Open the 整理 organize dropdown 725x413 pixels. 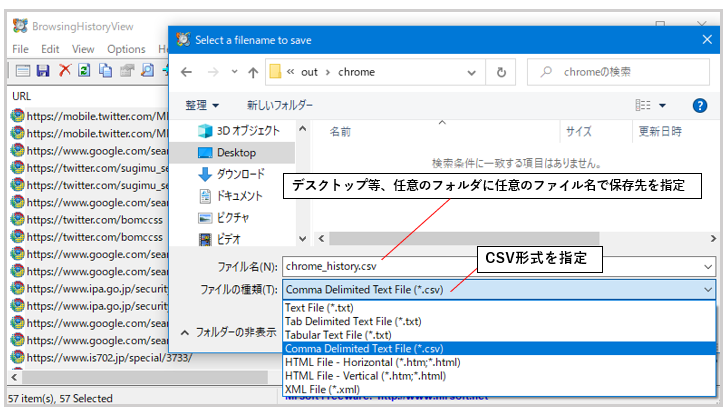(x=202, y=105)
